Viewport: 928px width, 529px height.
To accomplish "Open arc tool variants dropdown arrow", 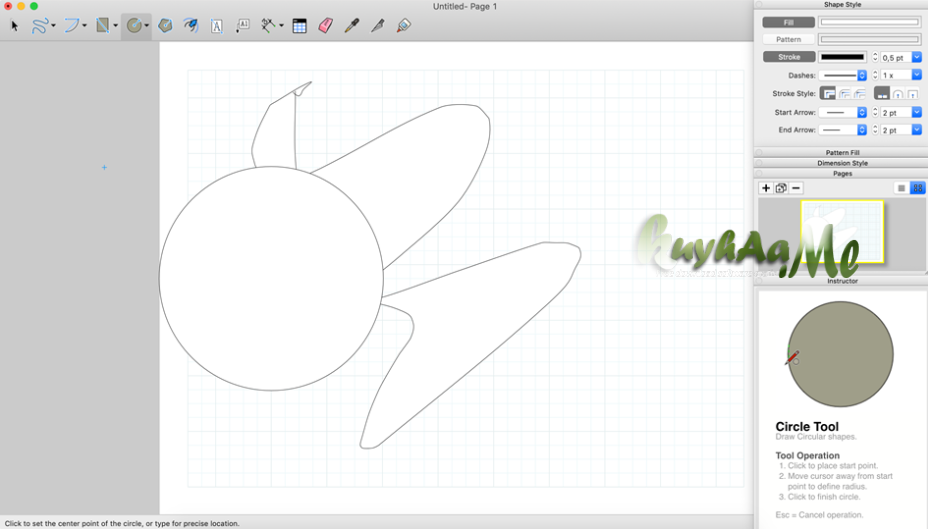I will pyautogui.click(x=84, y=25).
